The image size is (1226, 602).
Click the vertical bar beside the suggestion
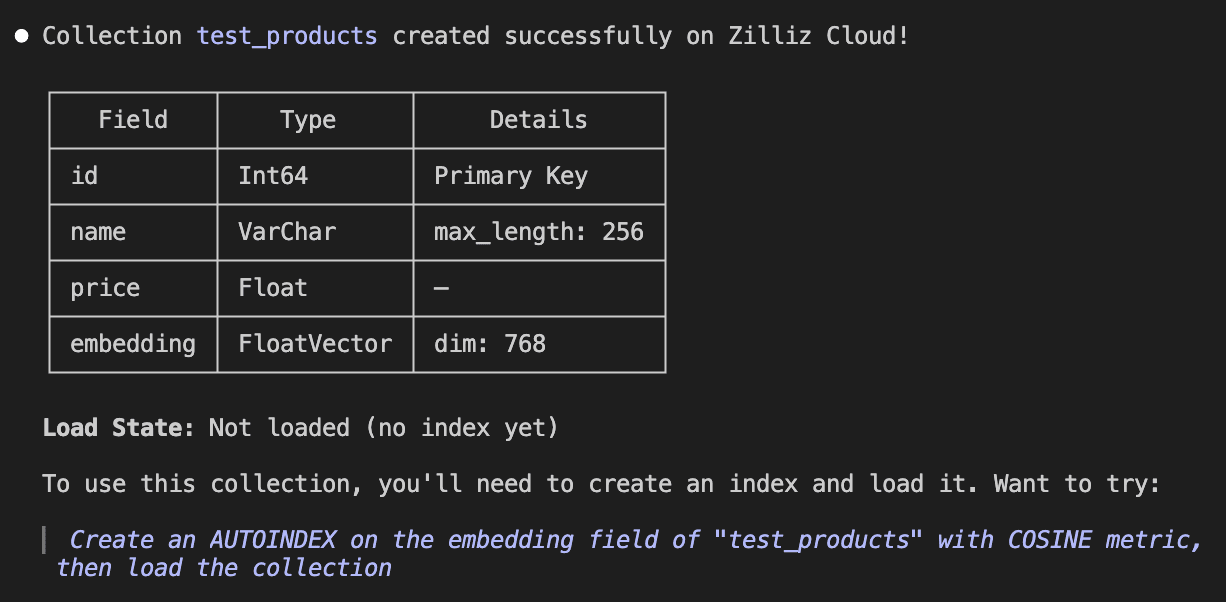(x=46, y=541)
